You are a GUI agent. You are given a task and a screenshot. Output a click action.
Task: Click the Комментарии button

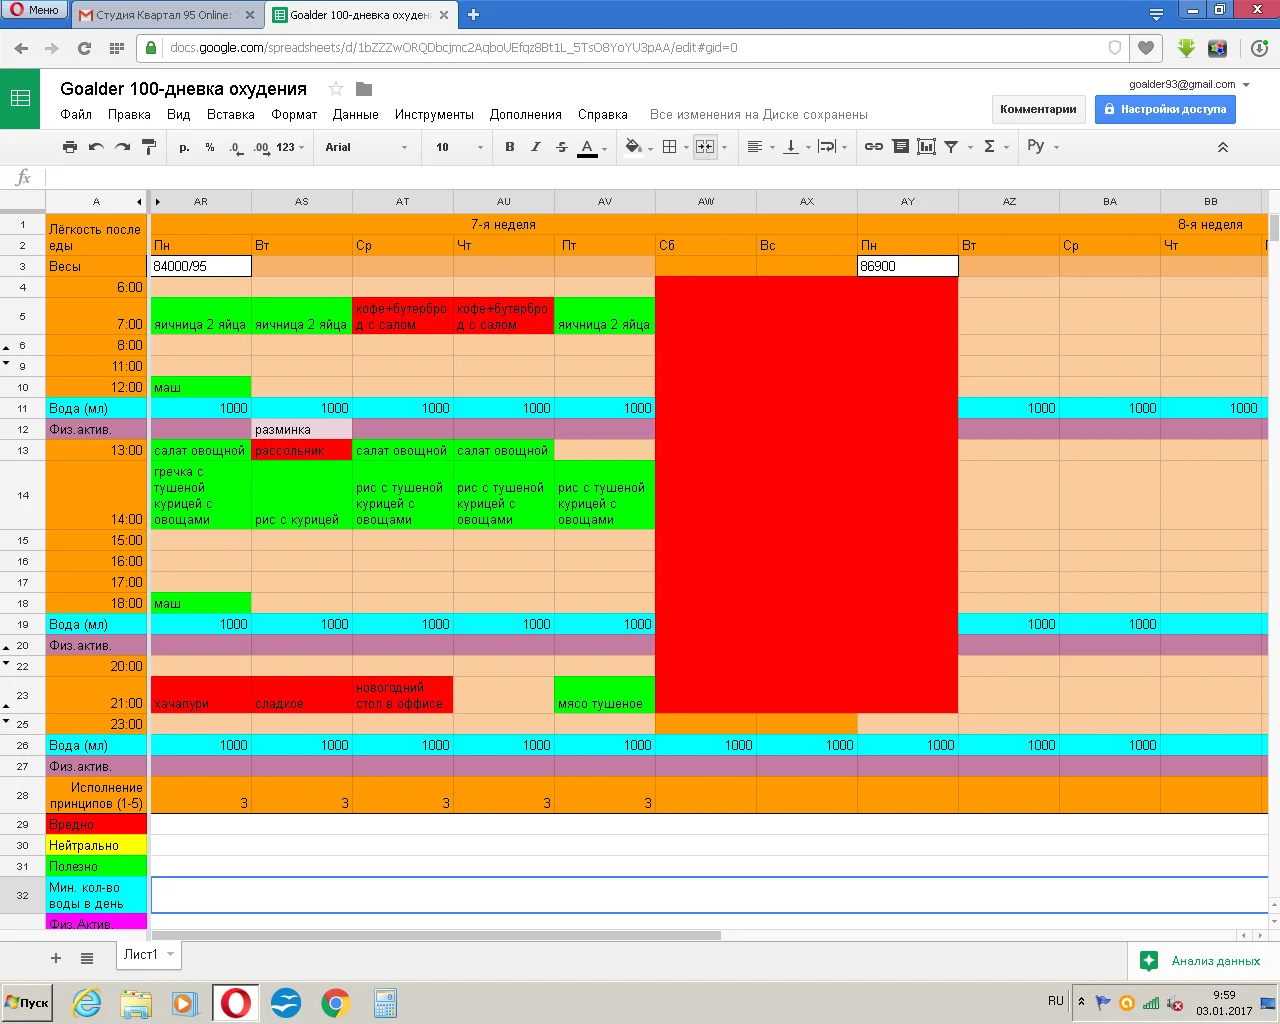[x=1038, y=109]
